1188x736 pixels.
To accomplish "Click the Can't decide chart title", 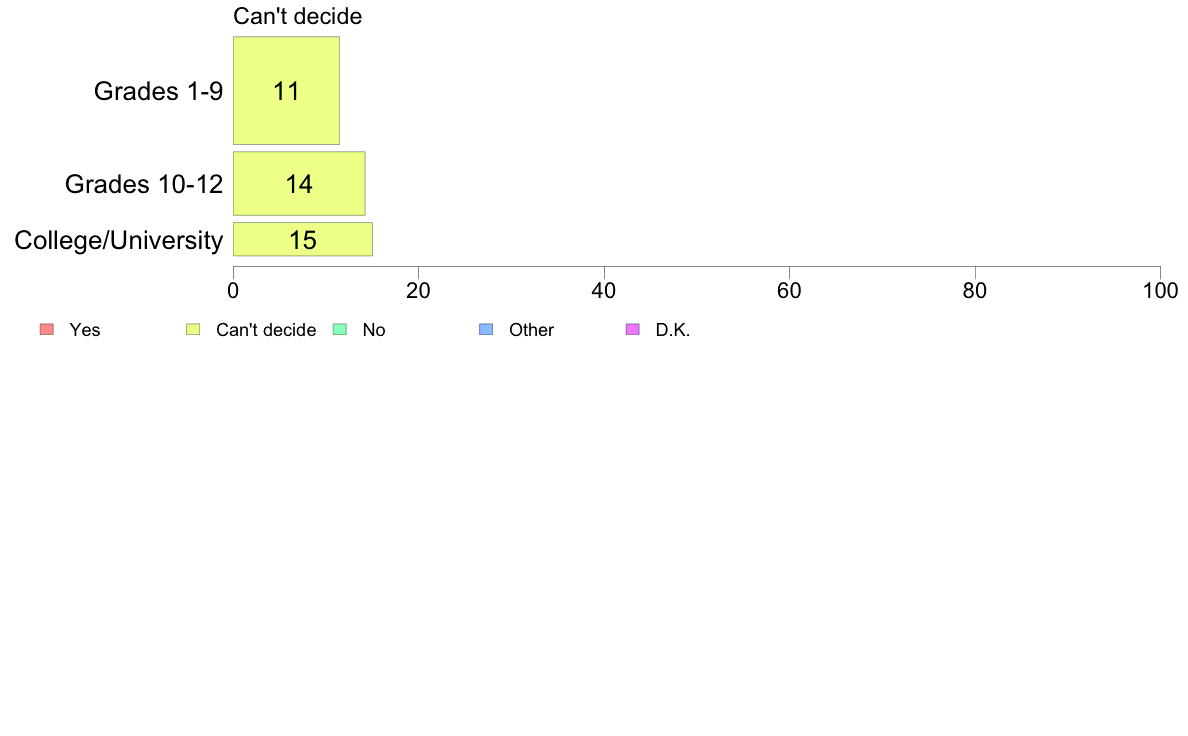I will 297,16.
